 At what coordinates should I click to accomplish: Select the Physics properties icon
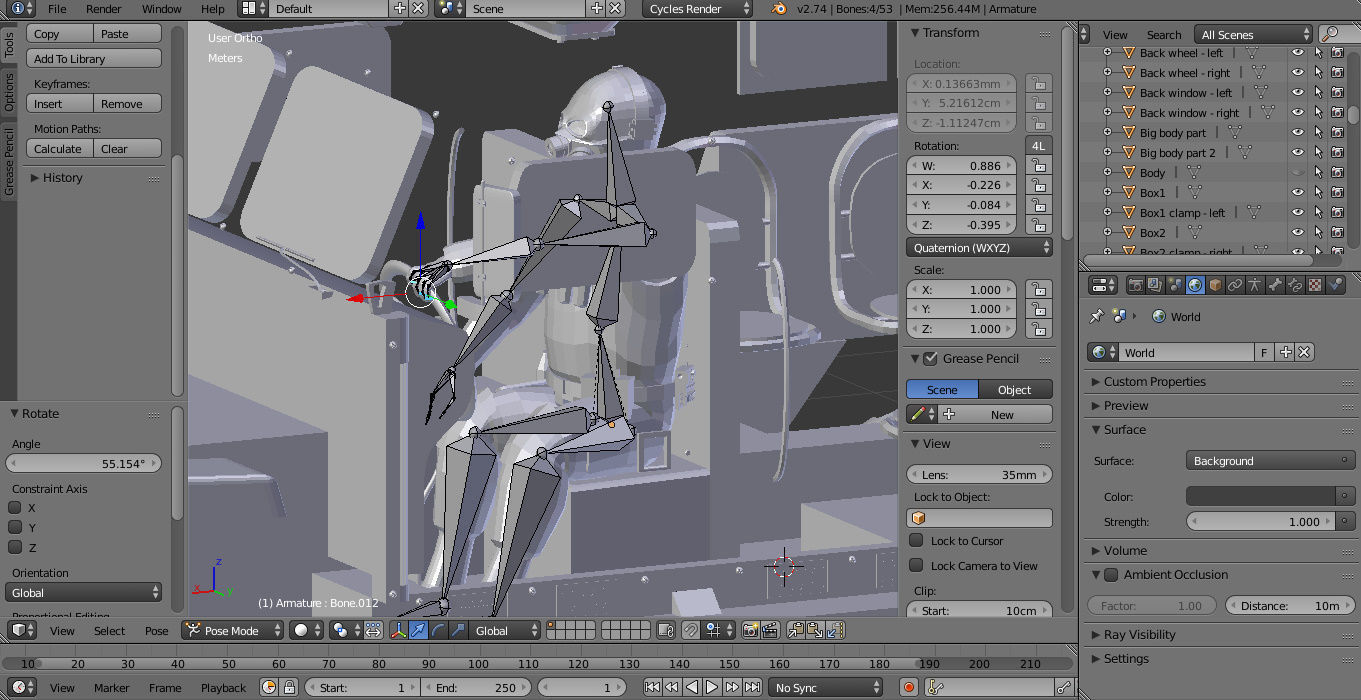pyautogui.click(x=1335, y=285)
